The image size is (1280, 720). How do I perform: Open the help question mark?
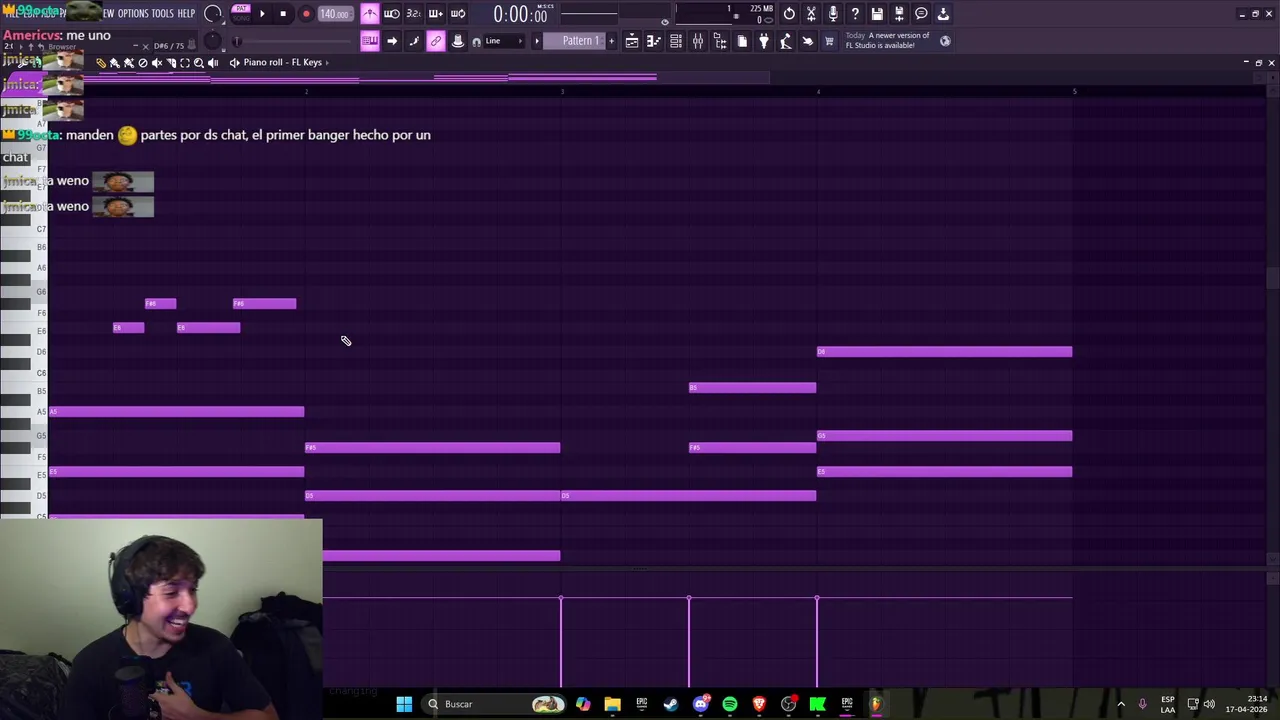pyautogui.click(x=855, y=14)
